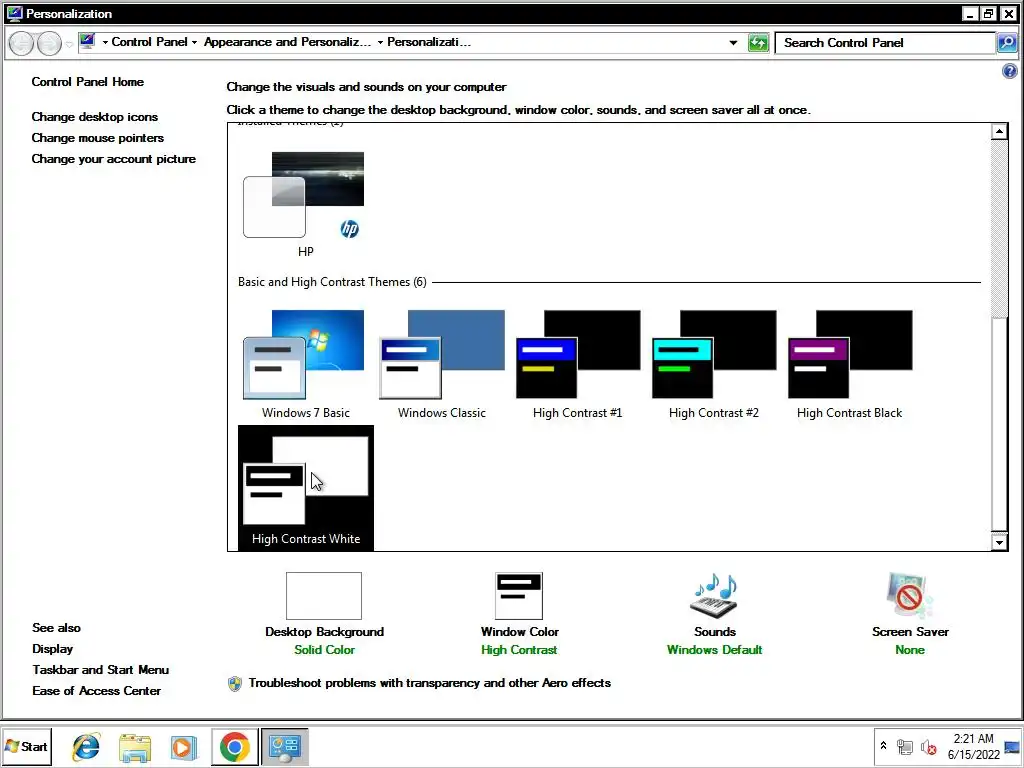Screen dimensions: 1024x768
Task: Open Windows Explorer from taskbar
Action: click(x=135, y=747)
